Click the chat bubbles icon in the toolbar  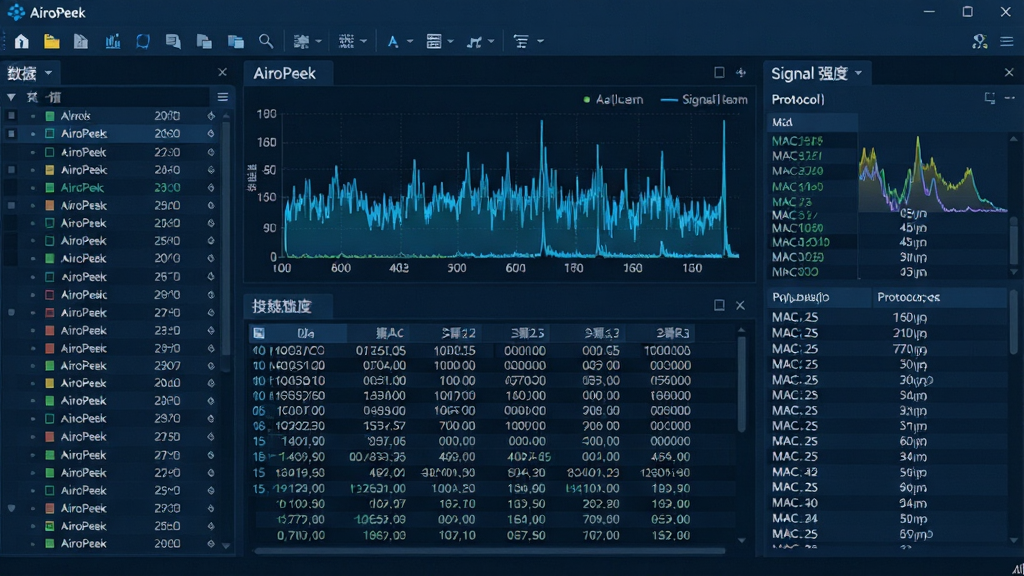[x=173, y=42]
